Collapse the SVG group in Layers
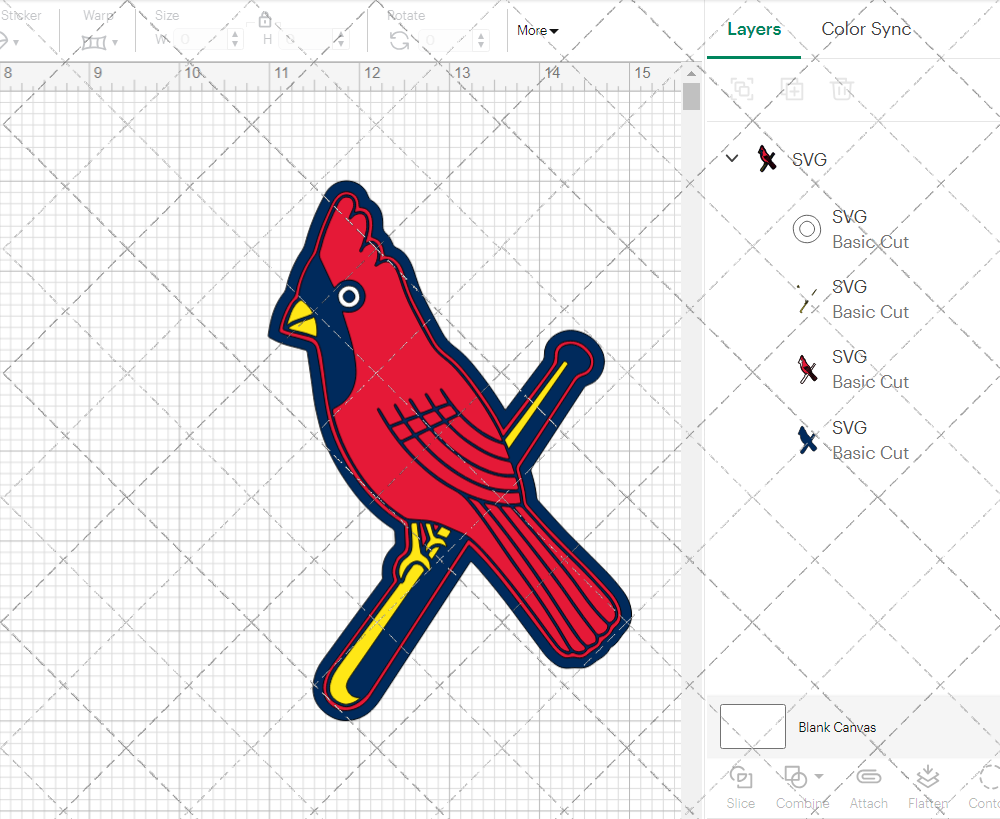Image resolution: width=1000 pixels, height=819 pixels. point(732,158)
